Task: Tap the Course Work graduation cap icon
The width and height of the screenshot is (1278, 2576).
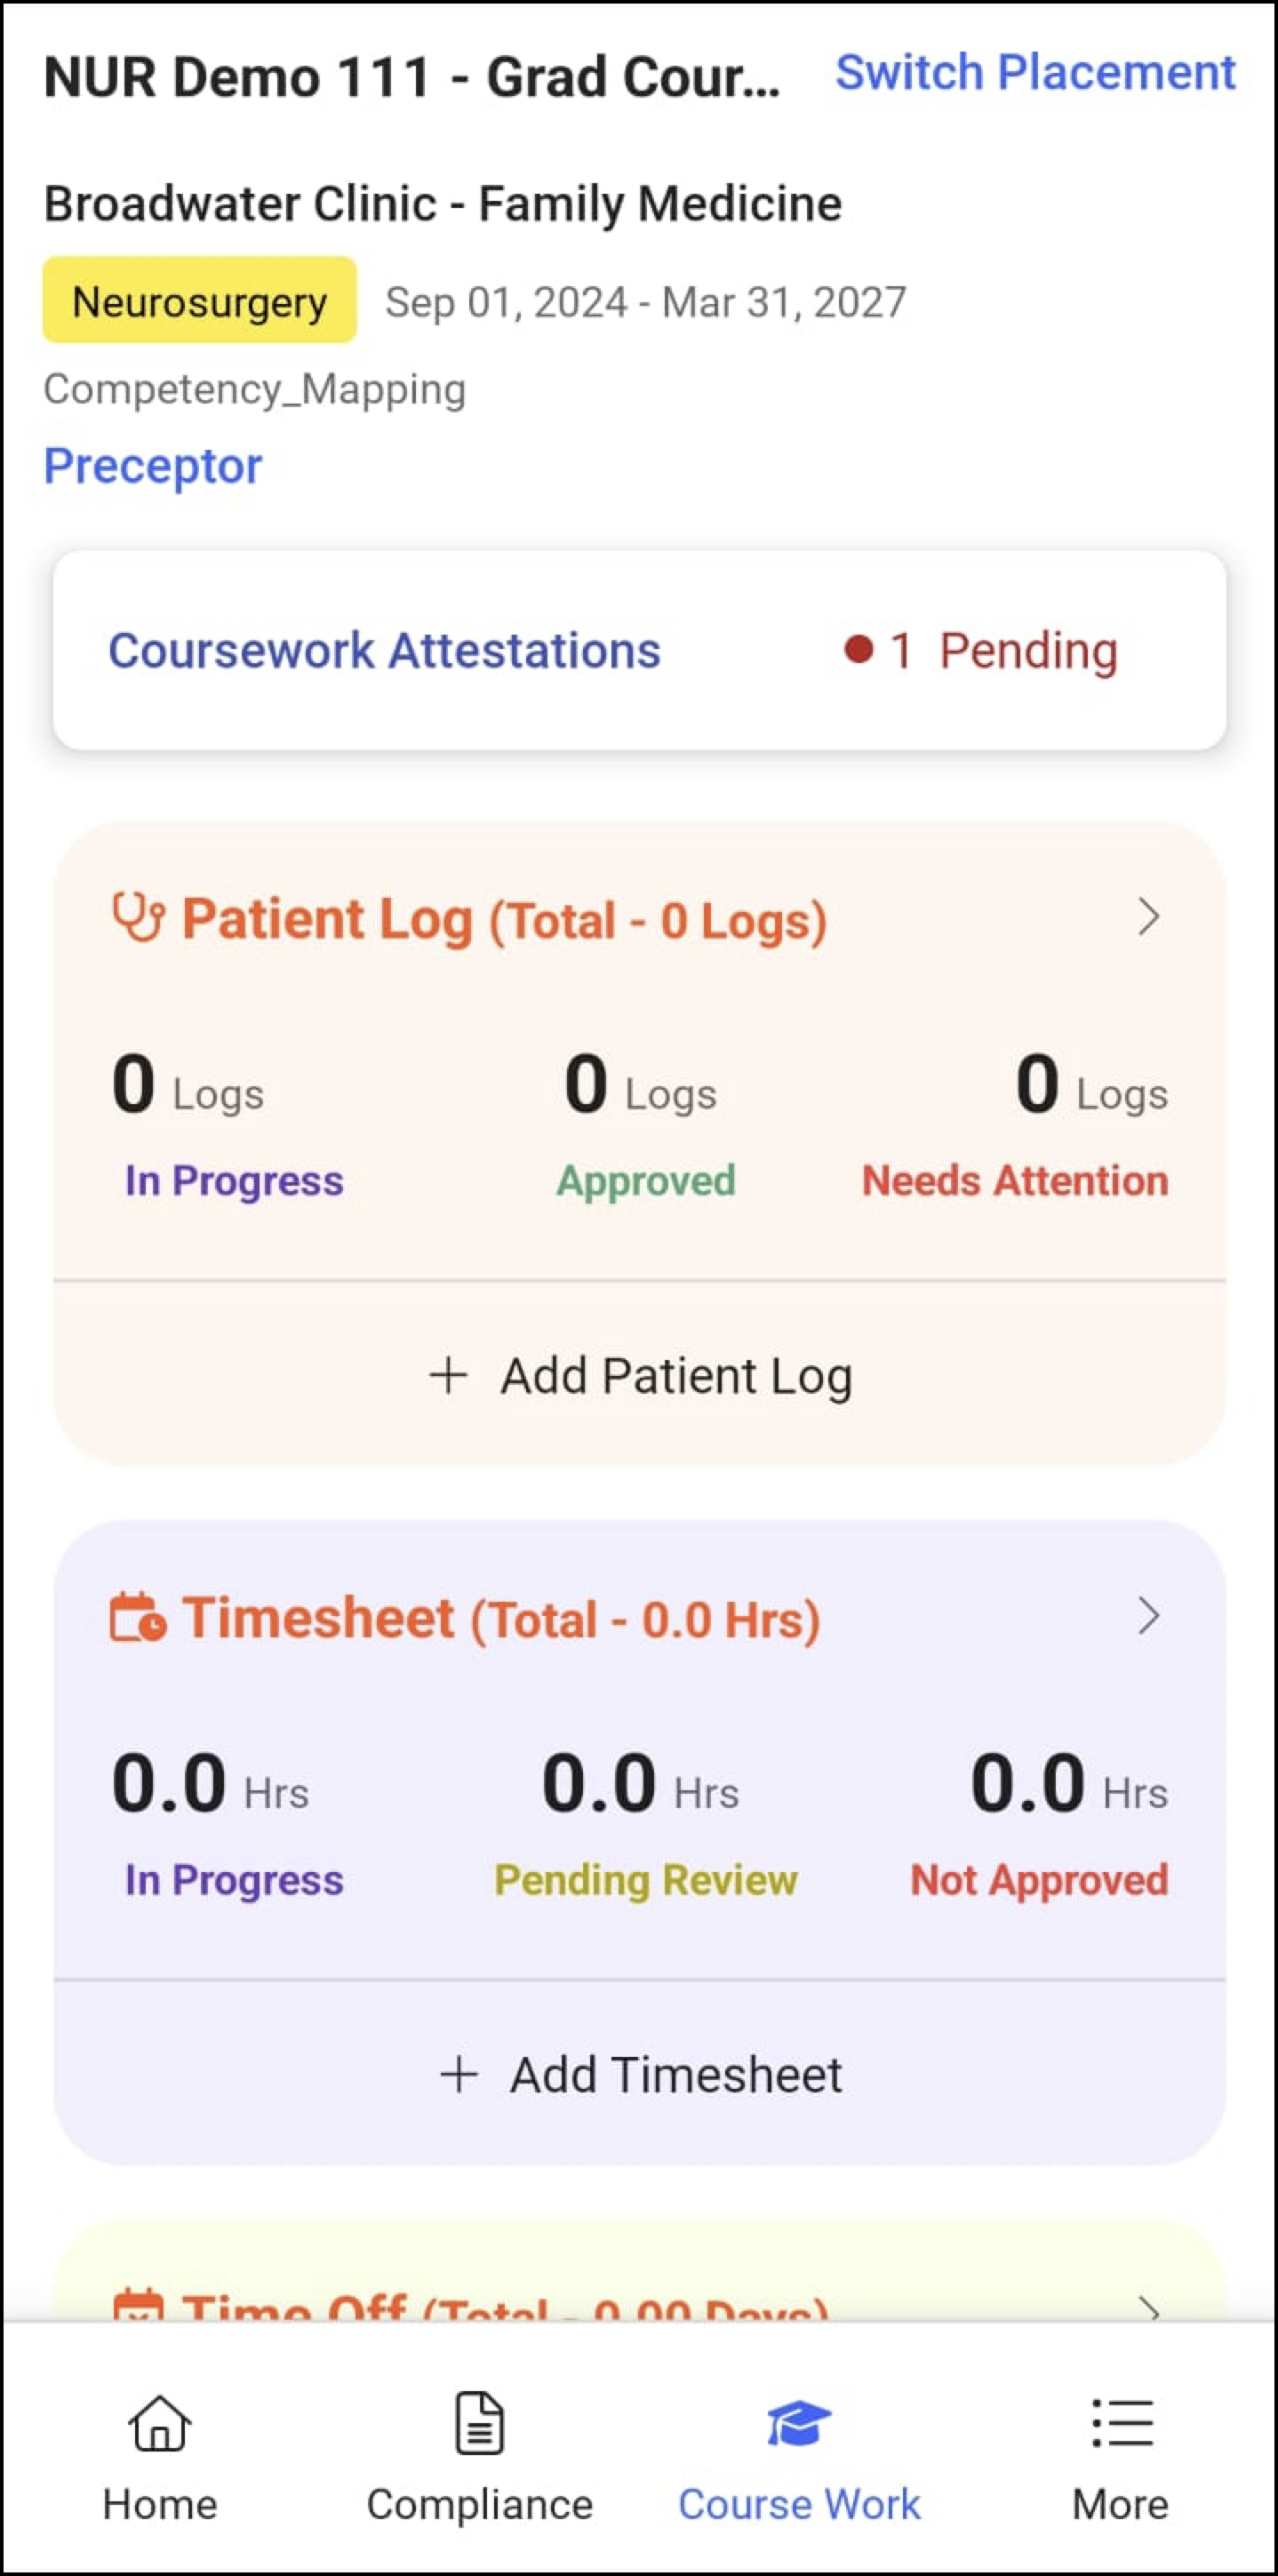Action: (x=798, y=2423)
